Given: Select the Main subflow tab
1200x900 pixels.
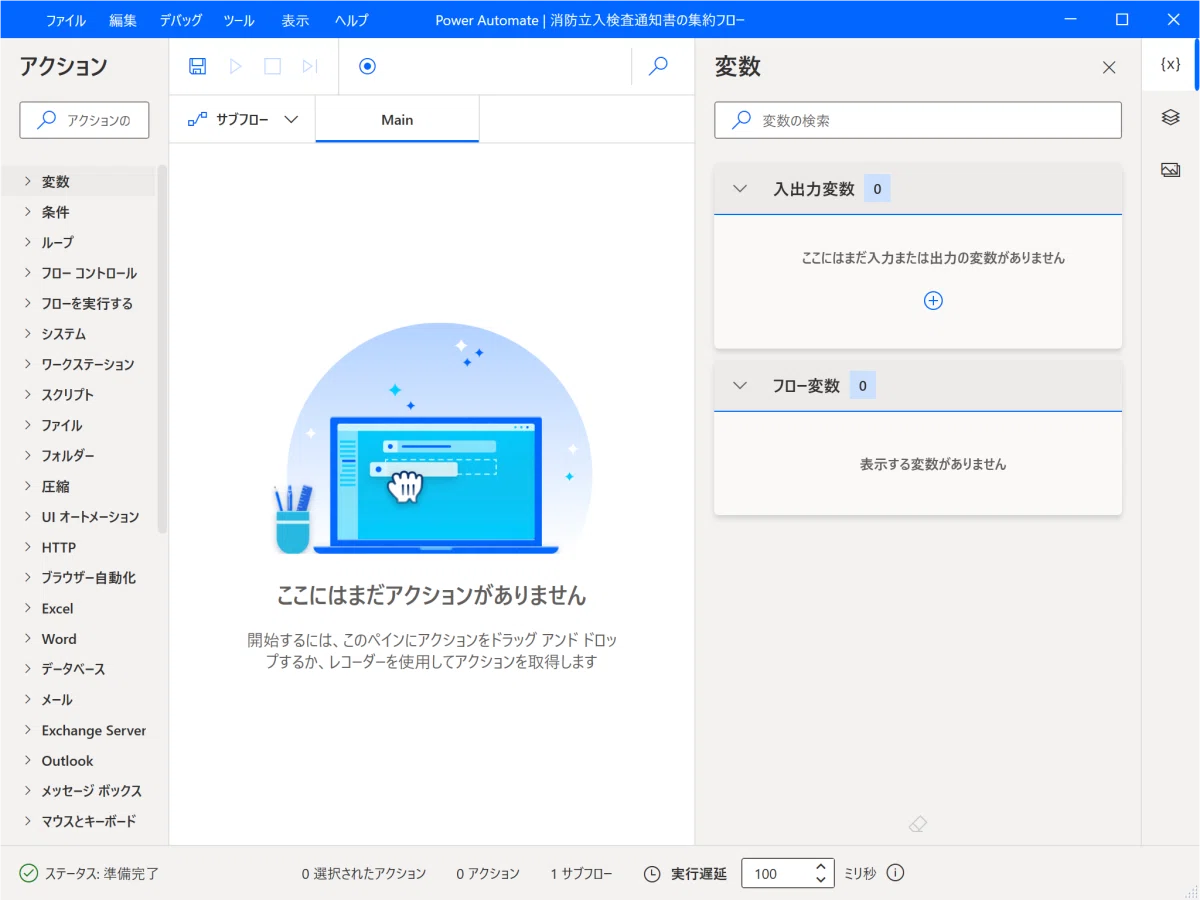Looking at the screenshot, I should click(397, 120).
